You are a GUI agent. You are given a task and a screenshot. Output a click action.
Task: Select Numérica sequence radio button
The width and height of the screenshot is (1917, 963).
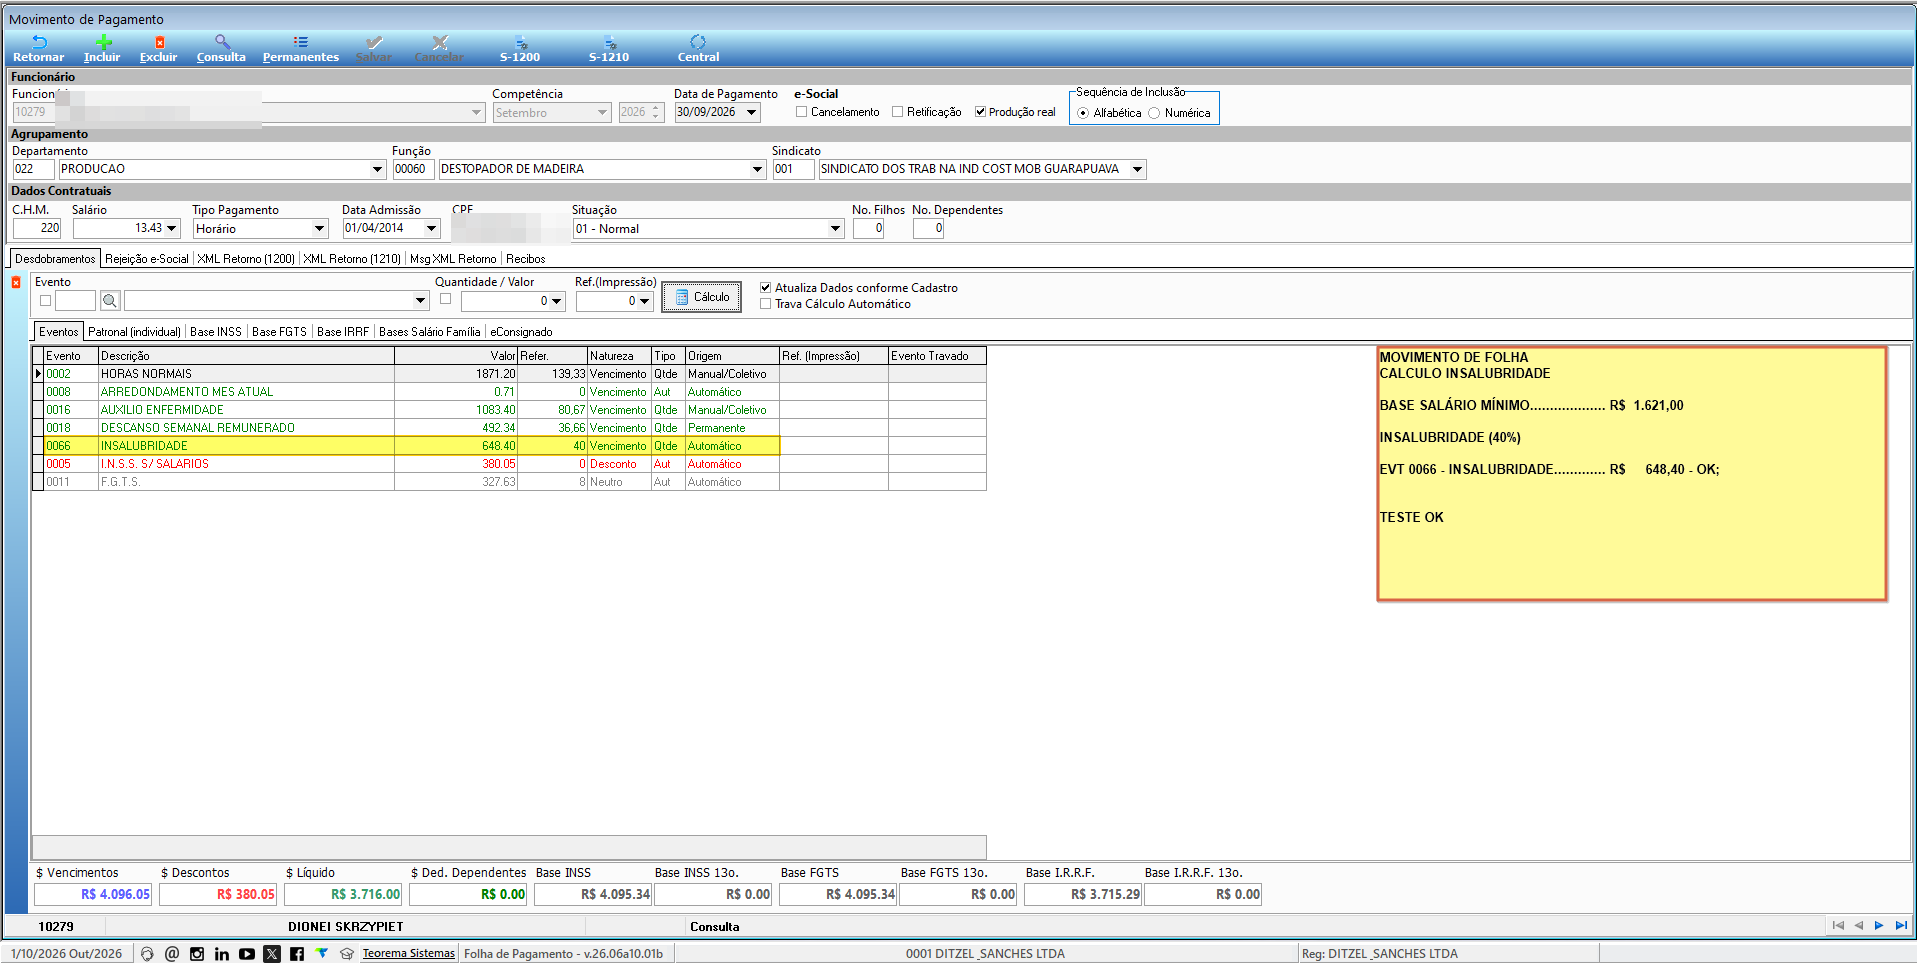(x=1154, y=113)
